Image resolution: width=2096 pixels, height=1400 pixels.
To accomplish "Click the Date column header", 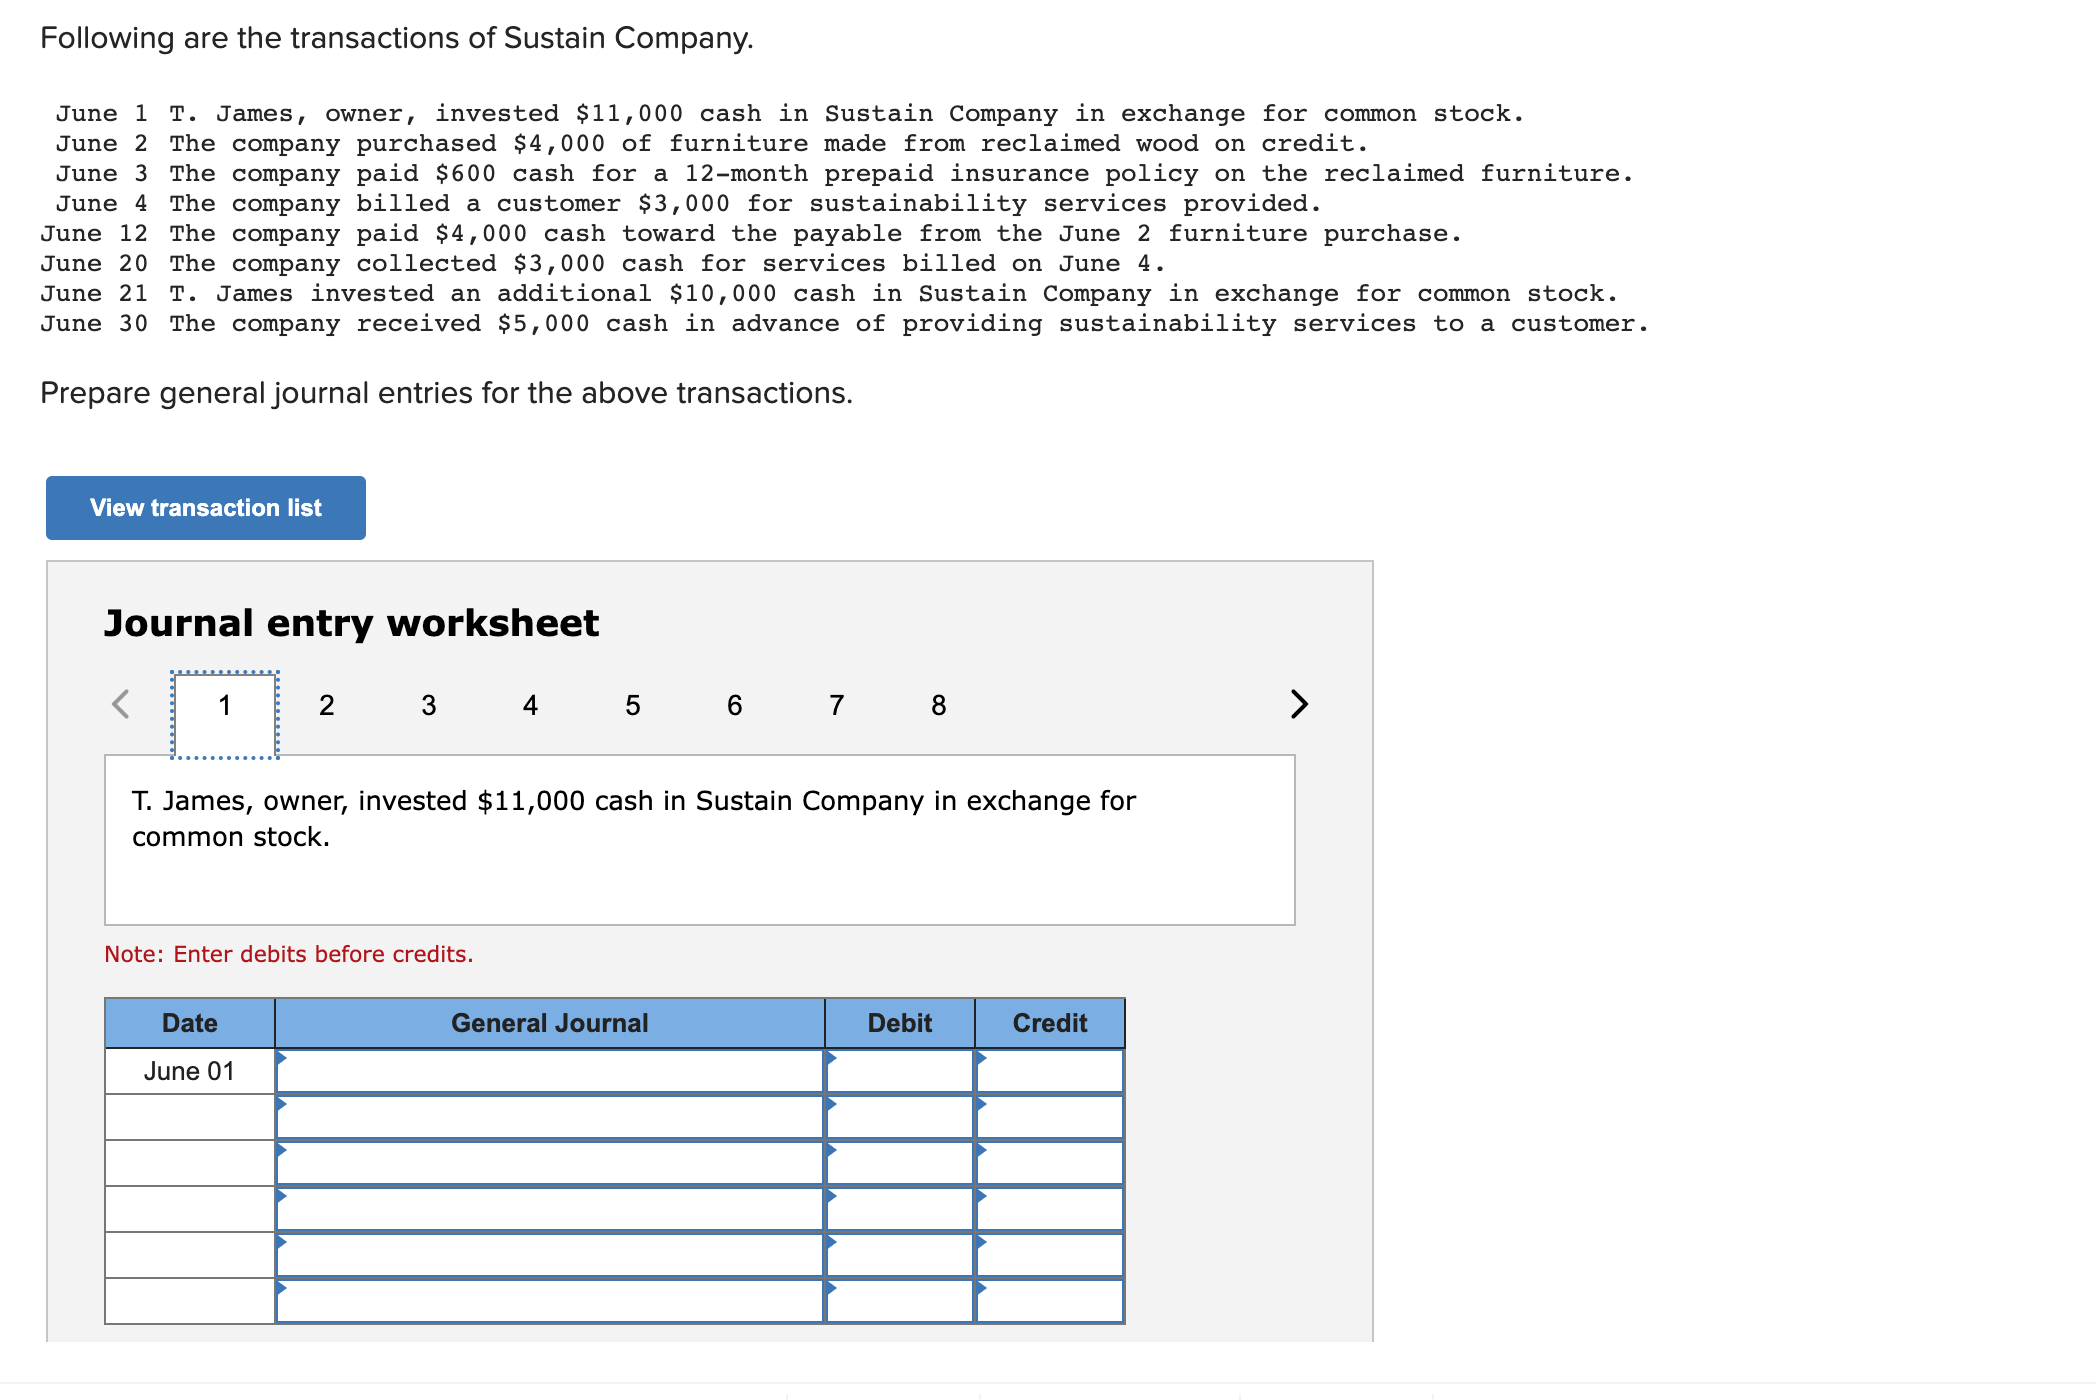I will point(190,1023).
